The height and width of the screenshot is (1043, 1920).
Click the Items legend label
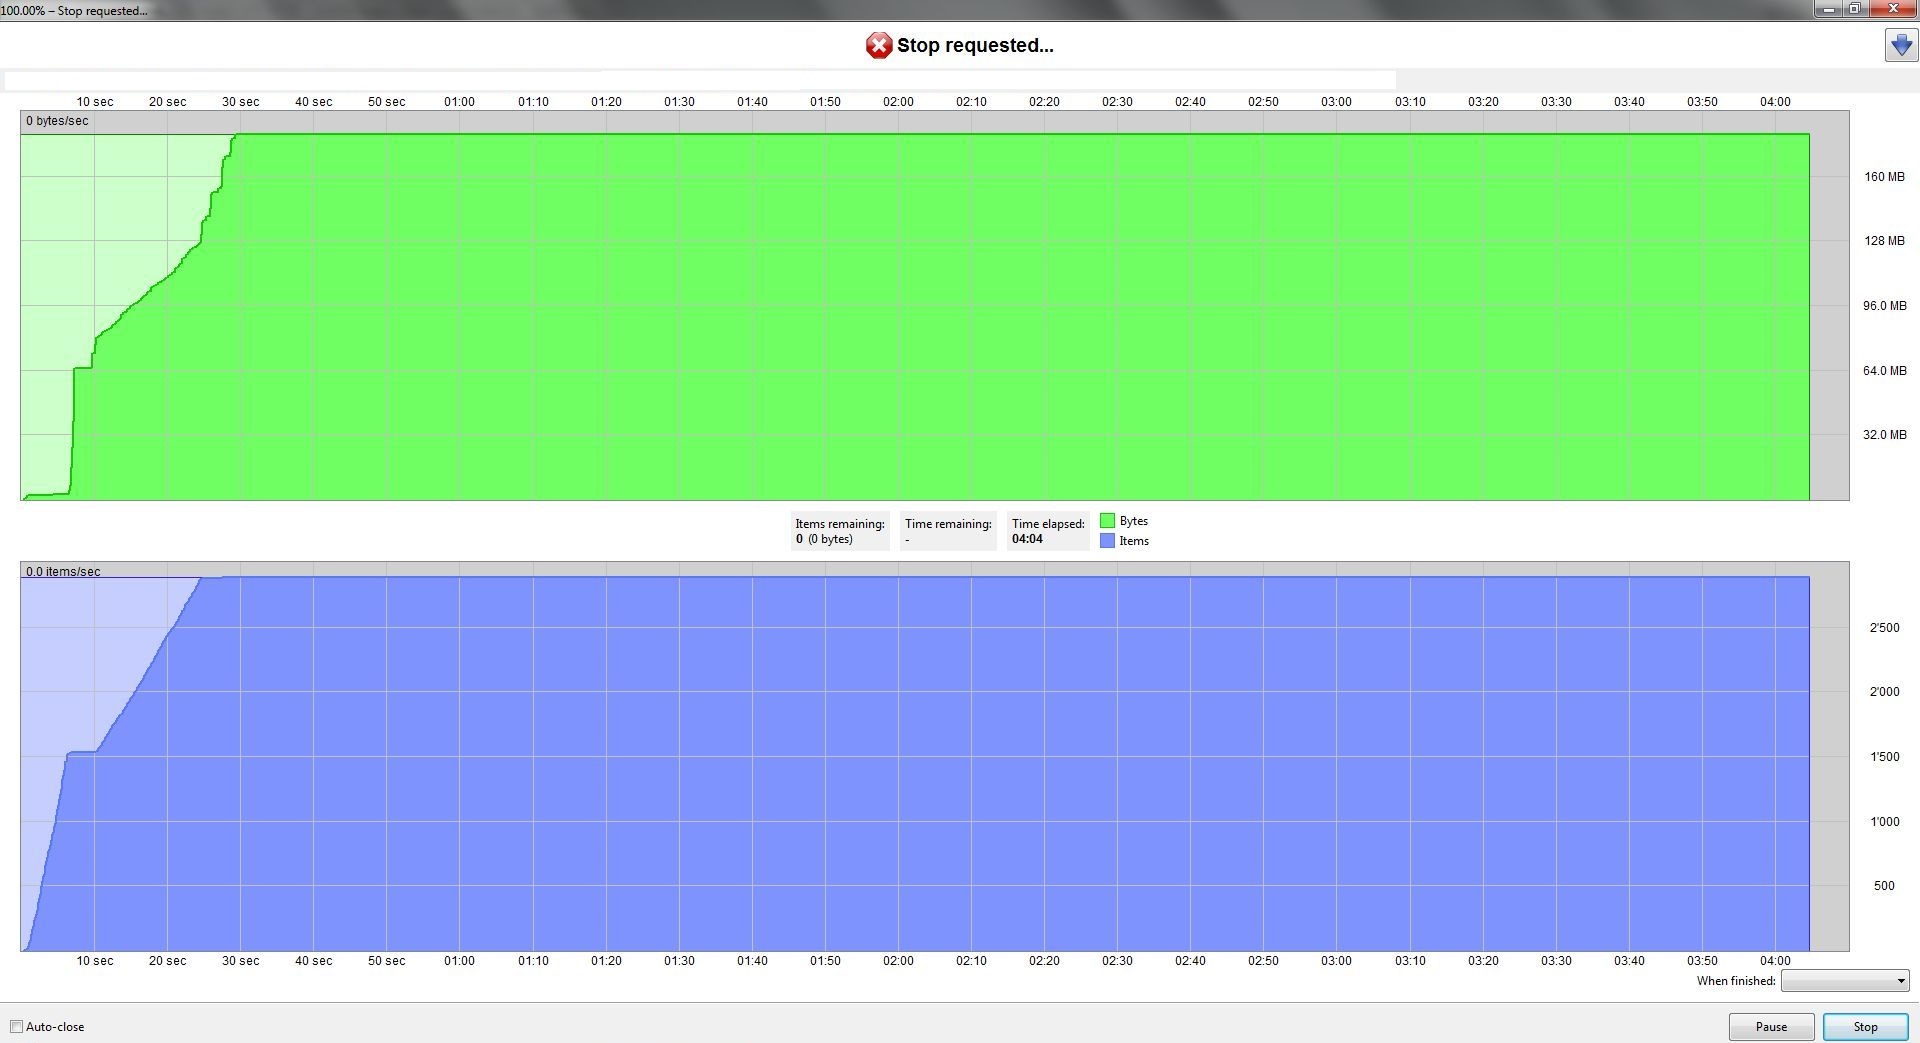[1134, 541]
